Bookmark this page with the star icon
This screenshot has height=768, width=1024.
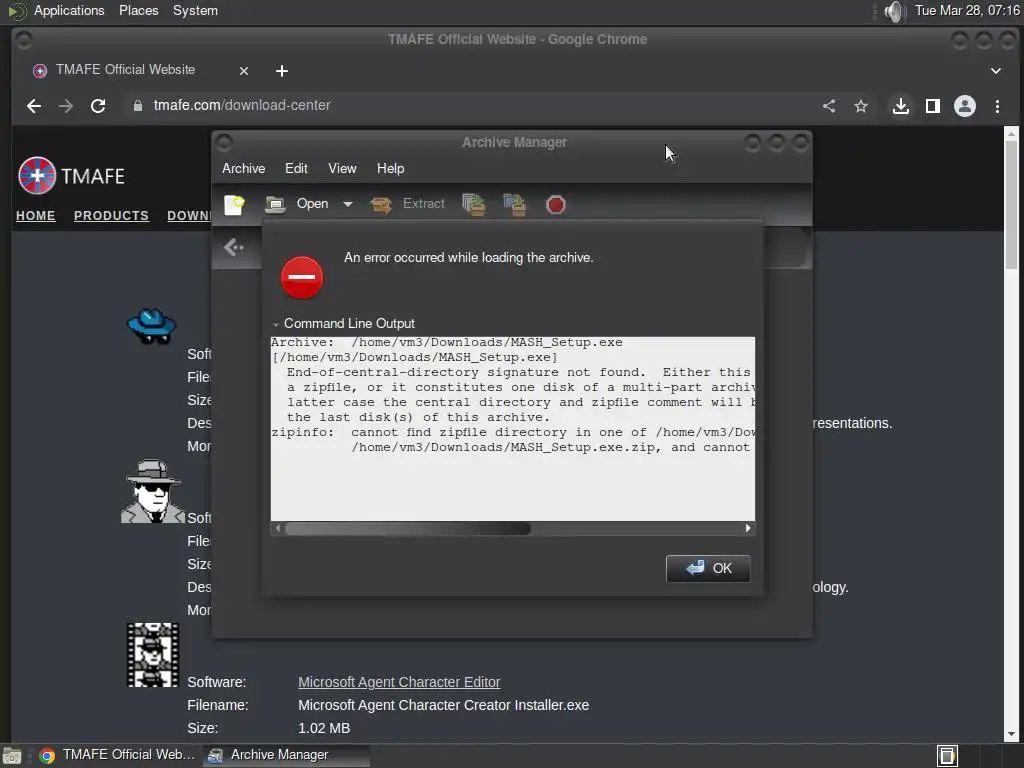(861, 106)
